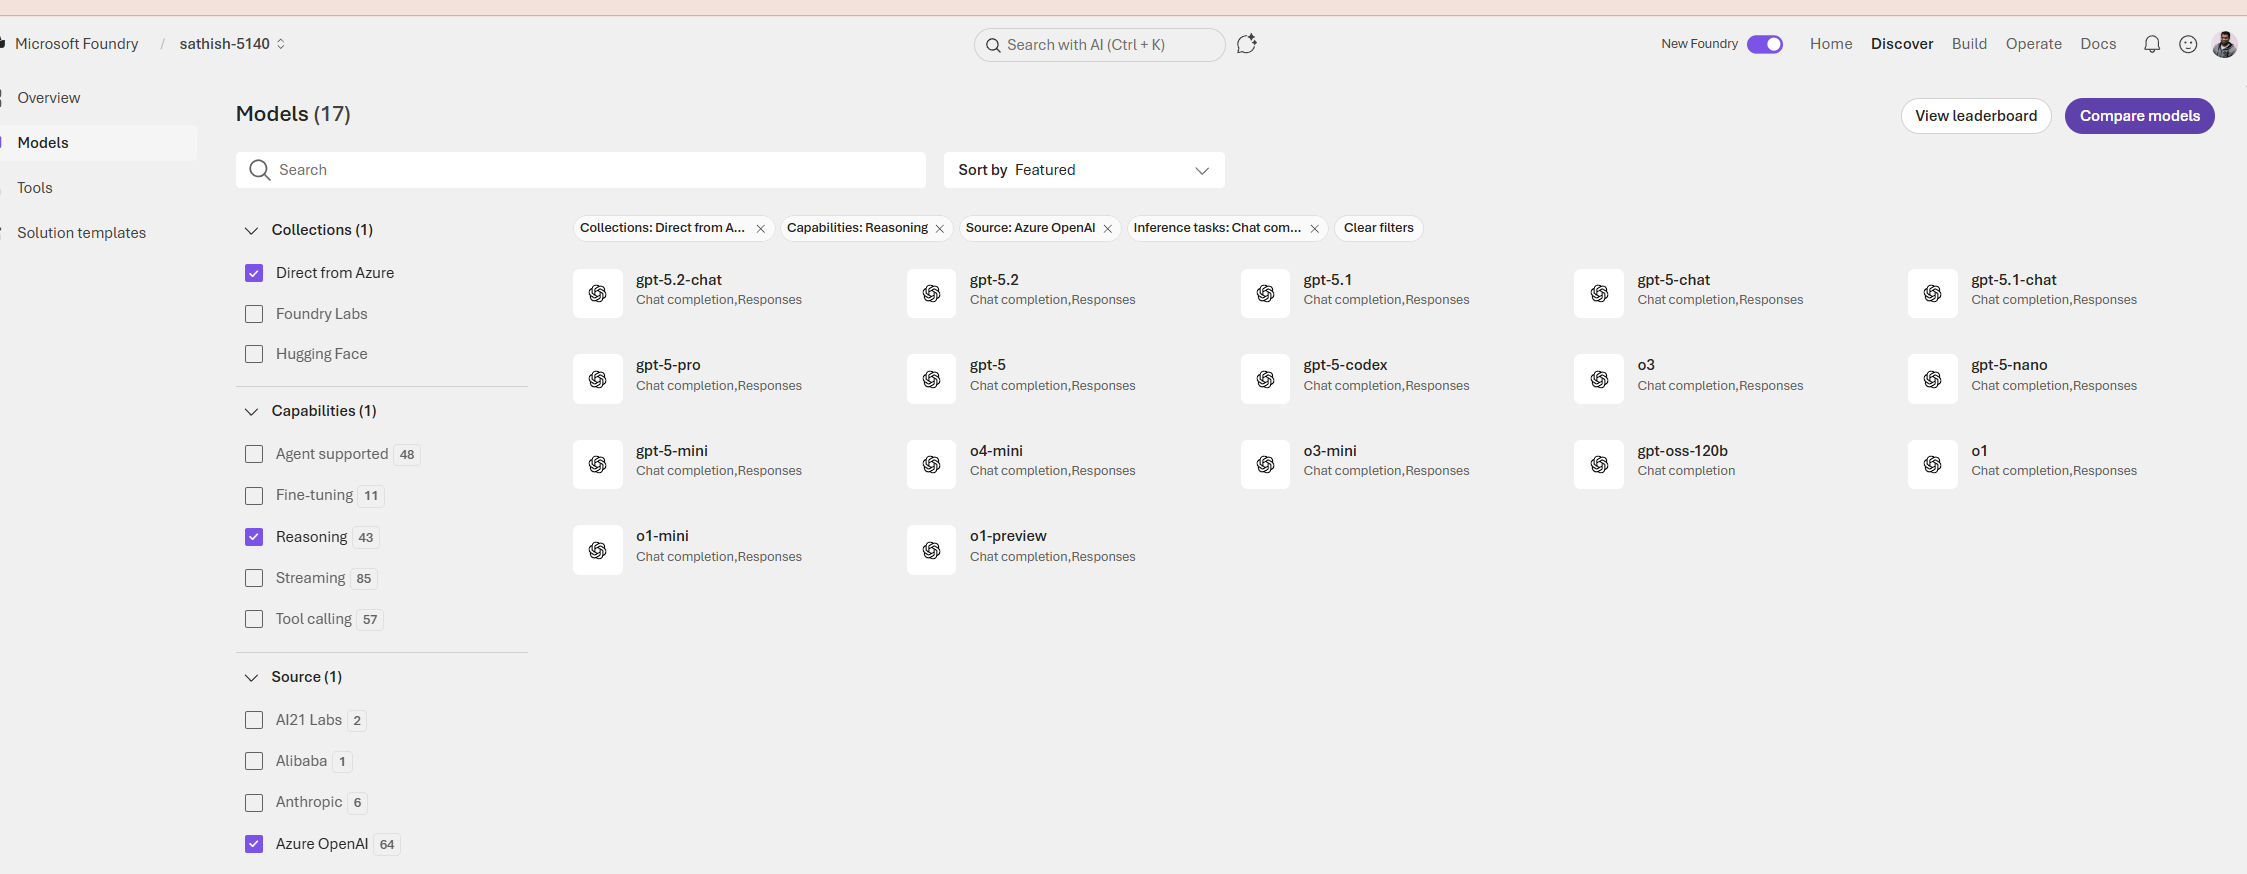Enable the Tool calling checkbox

(x=254, y=619)
